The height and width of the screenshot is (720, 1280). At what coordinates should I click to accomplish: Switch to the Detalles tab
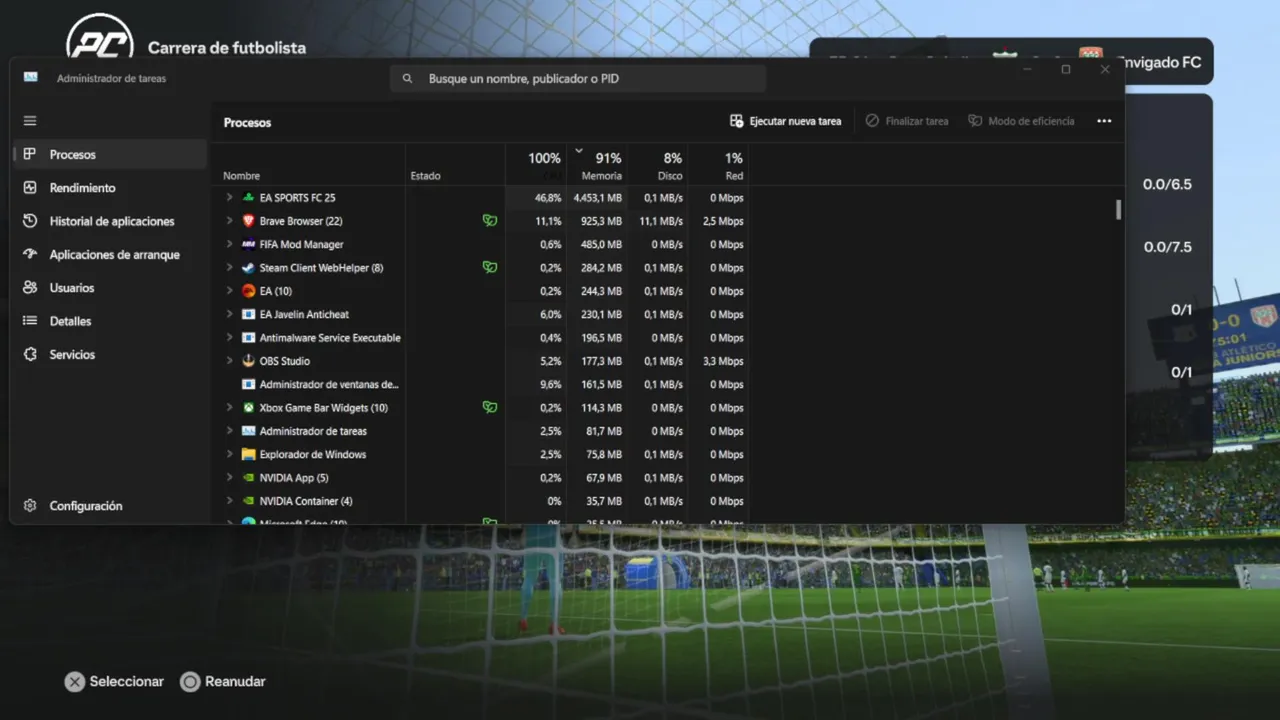(x=111, y=321)
